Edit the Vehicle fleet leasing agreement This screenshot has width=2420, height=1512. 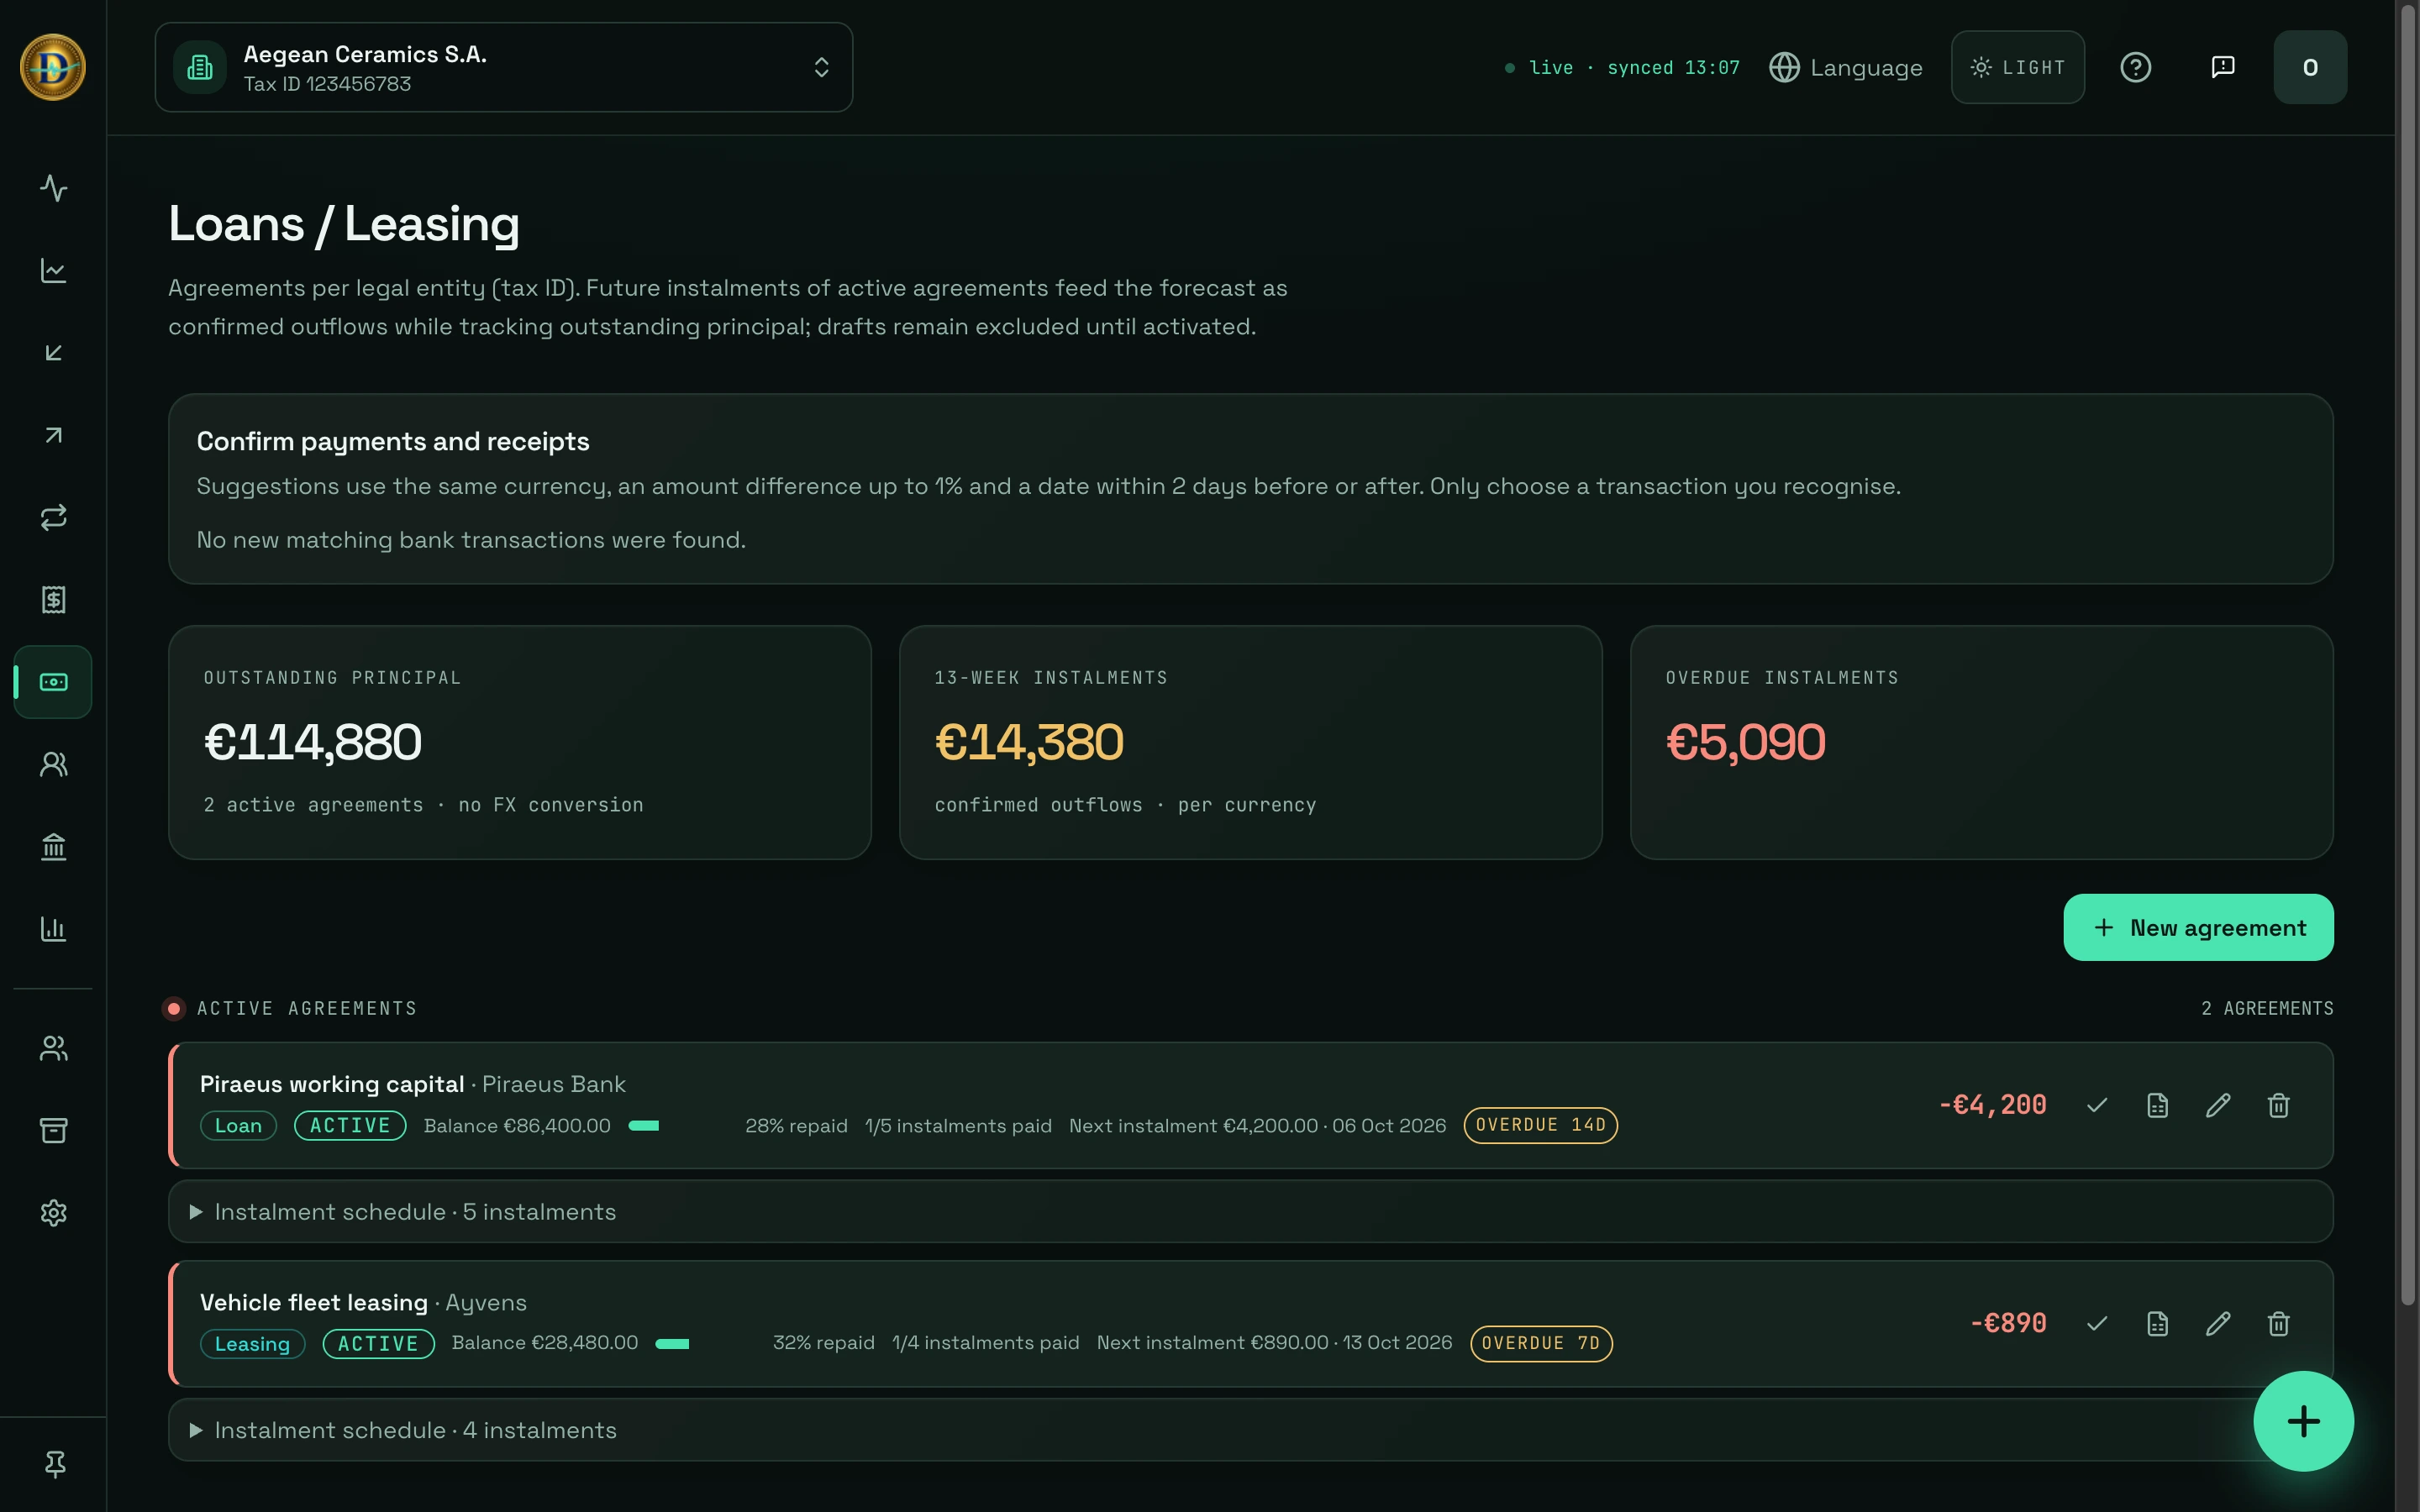coord(2218,1324)
